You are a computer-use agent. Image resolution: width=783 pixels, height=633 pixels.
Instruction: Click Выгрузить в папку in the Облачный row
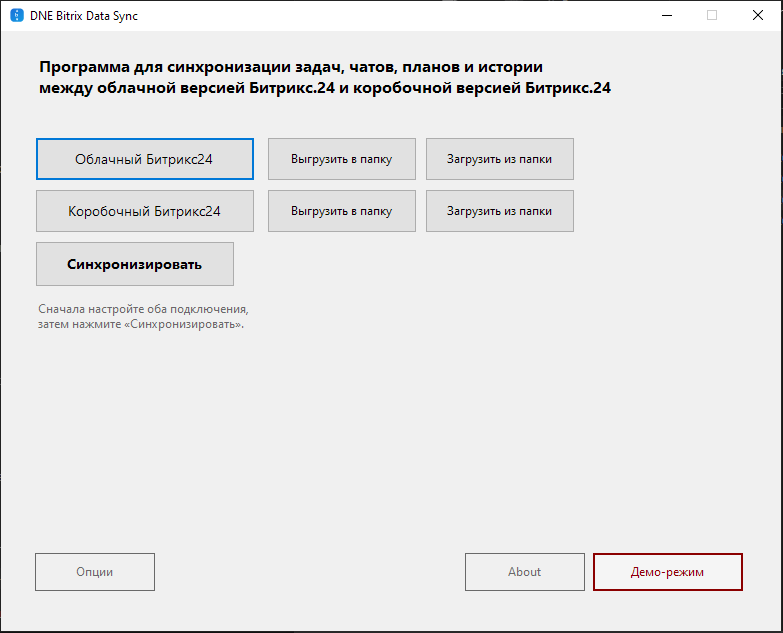[342, 159]
